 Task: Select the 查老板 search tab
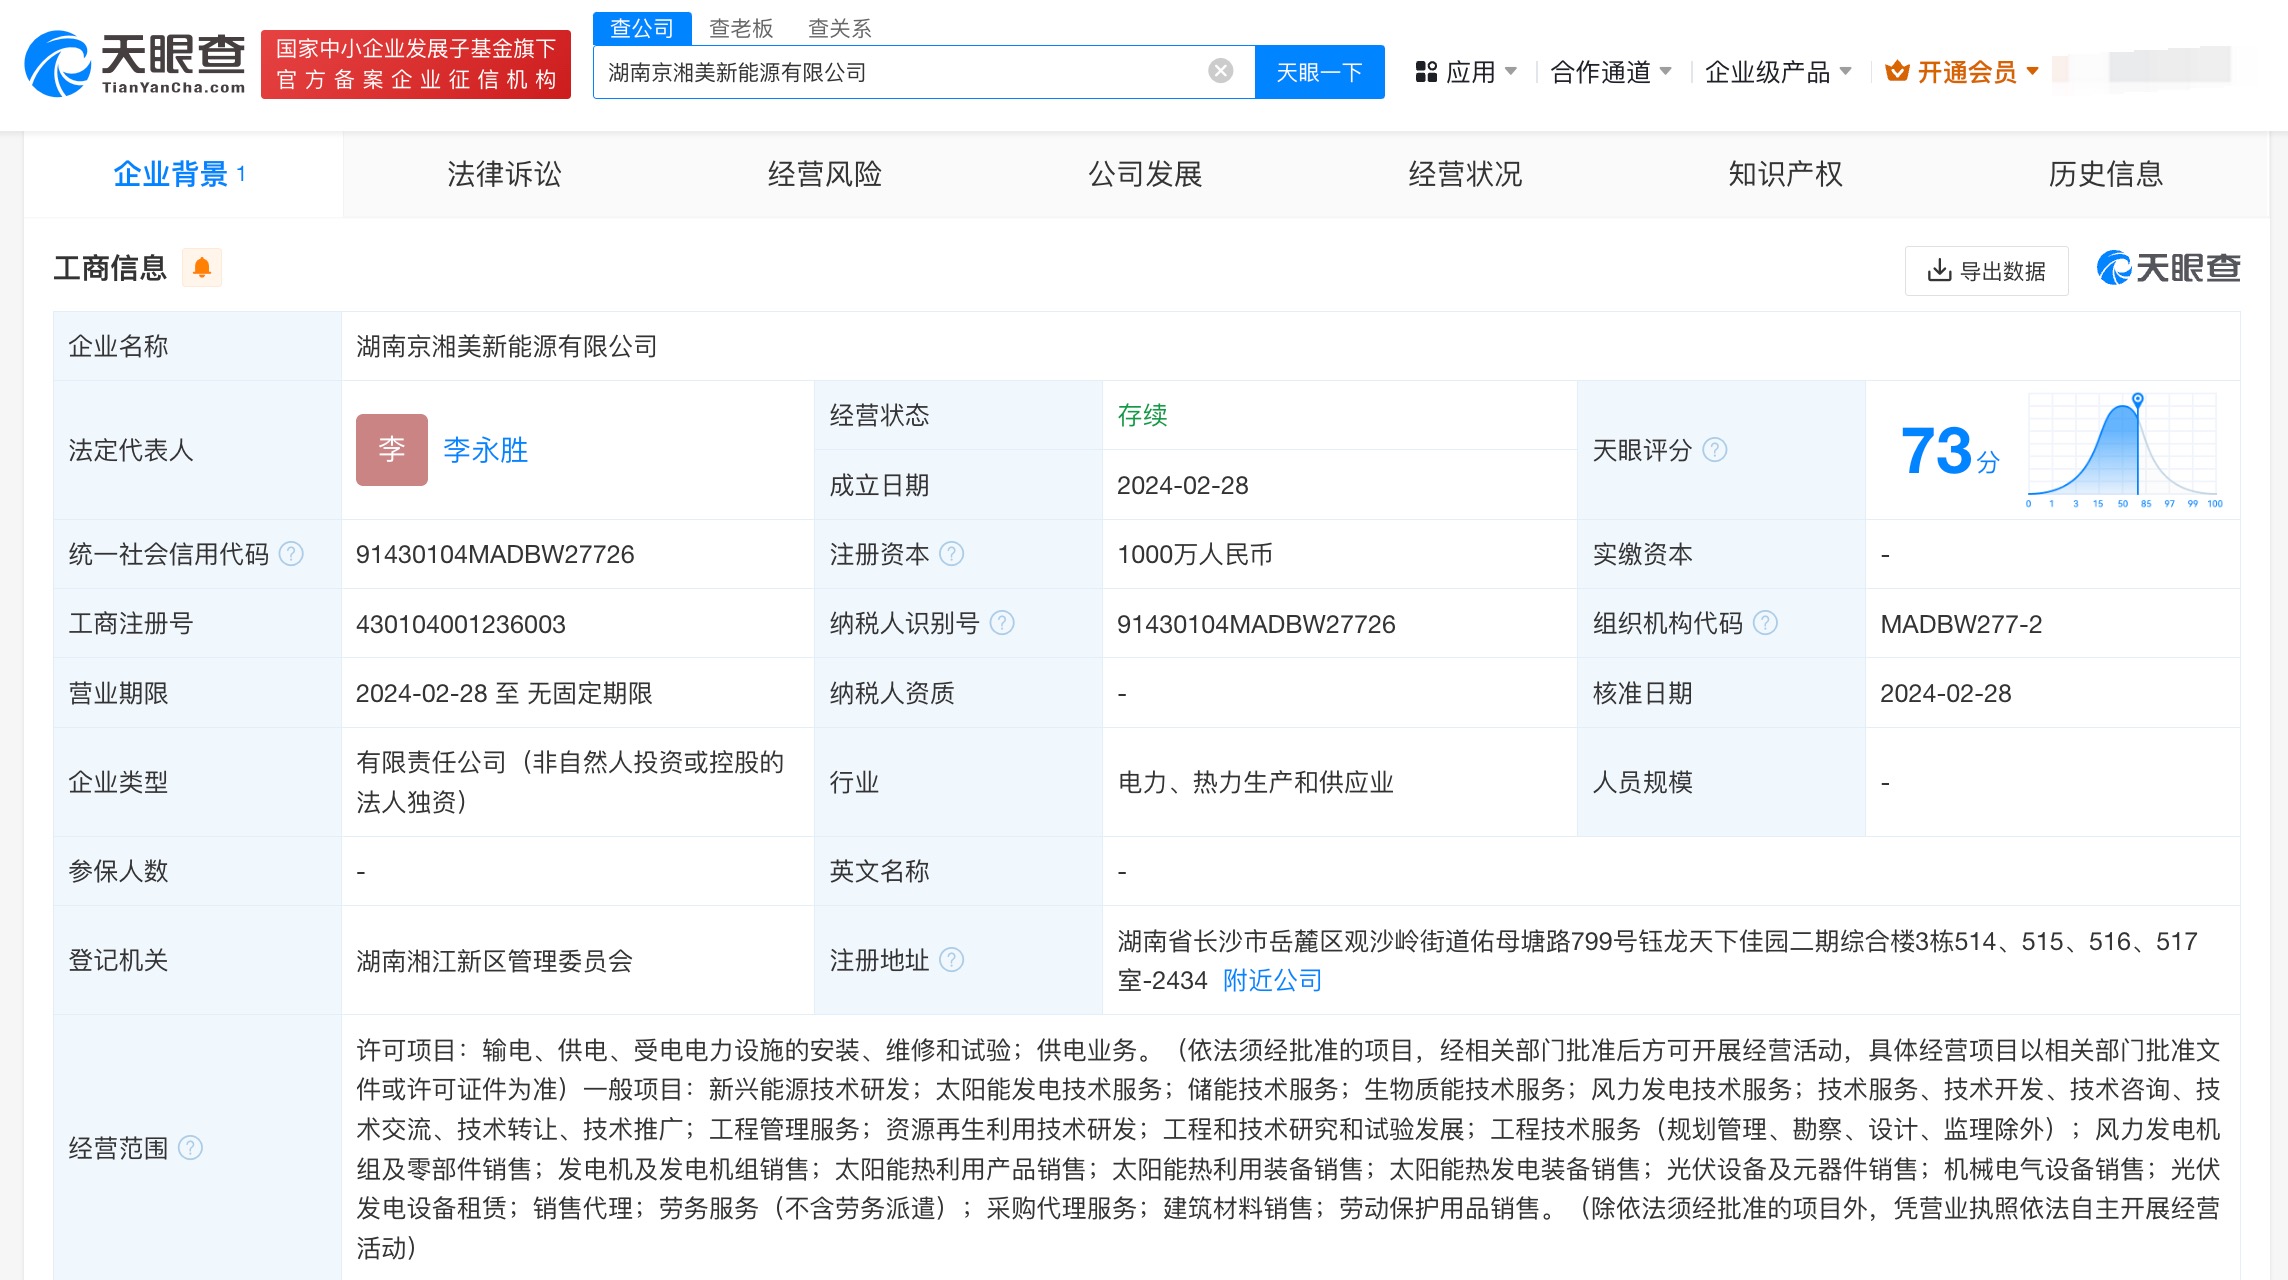pyautogui.click(x=741, y=28)
